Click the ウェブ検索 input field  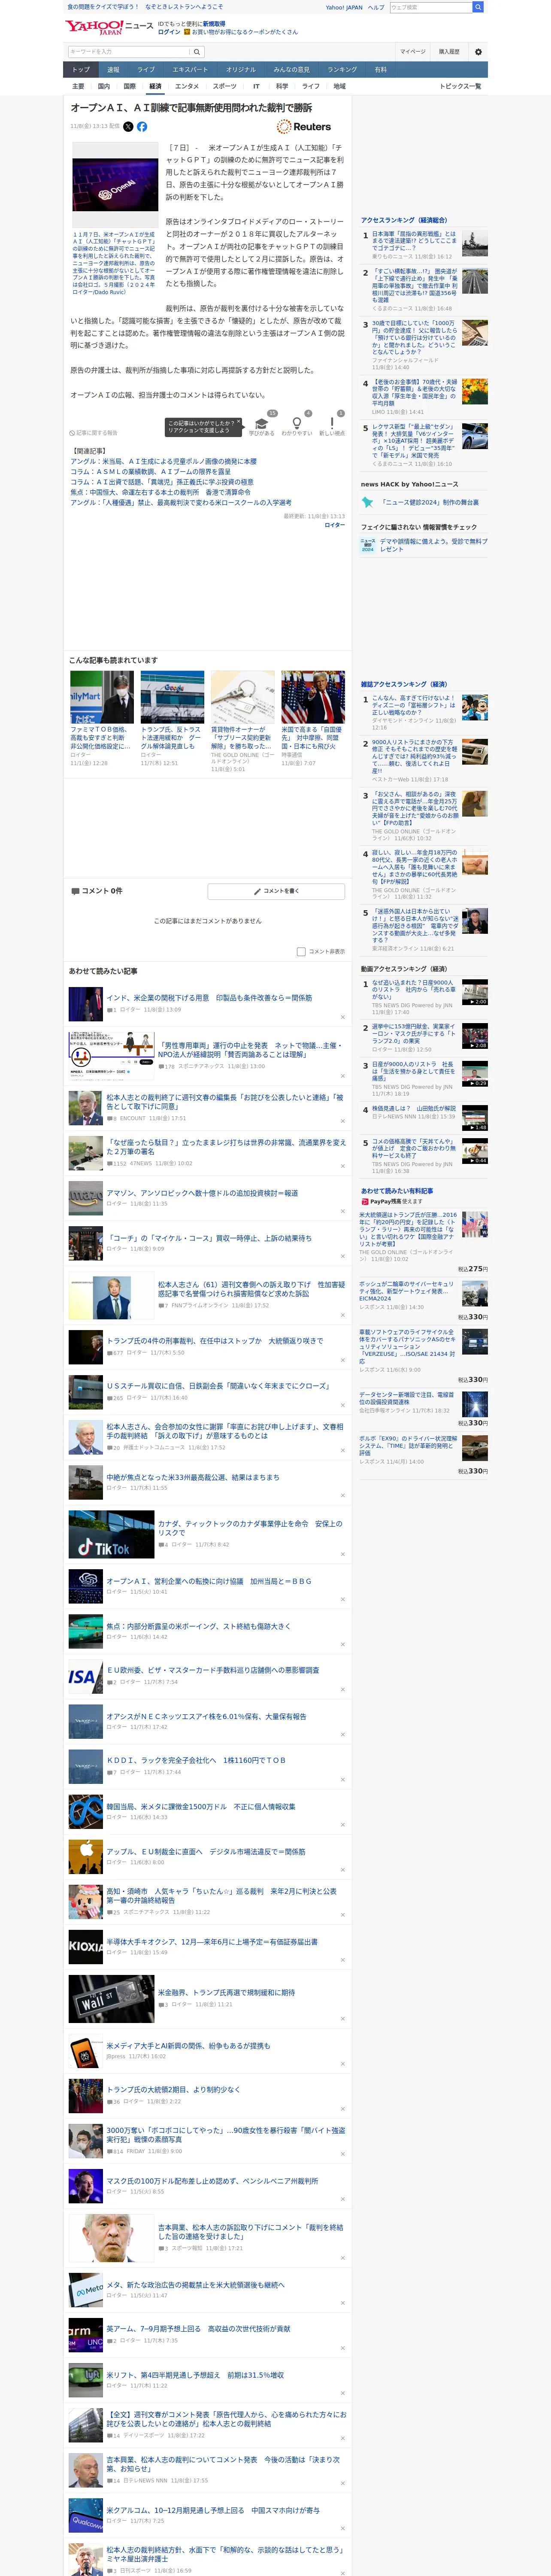[x=430, y=7]
